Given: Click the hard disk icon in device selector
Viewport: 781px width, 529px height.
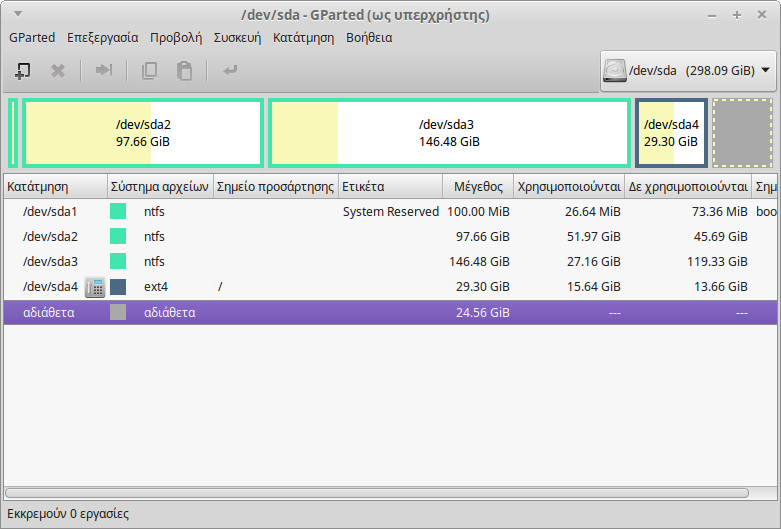Looking at the screenshot, I should coord(615,71).
